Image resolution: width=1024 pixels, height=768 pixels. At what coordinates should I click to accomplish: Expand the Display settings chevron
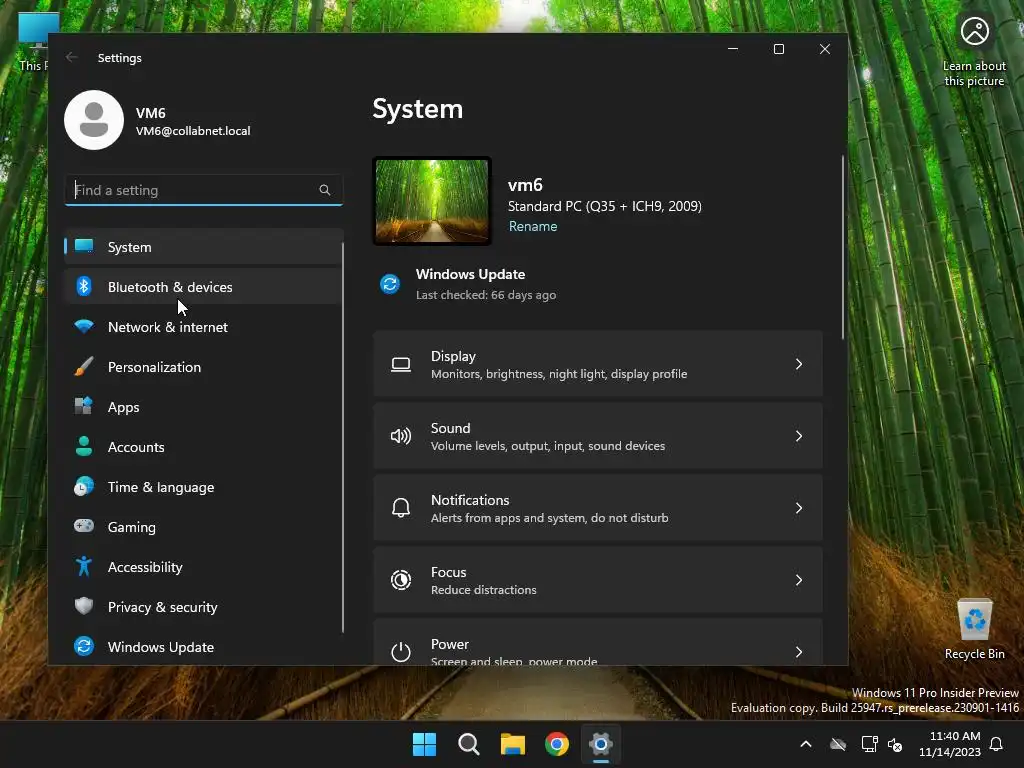coord(799,364)
